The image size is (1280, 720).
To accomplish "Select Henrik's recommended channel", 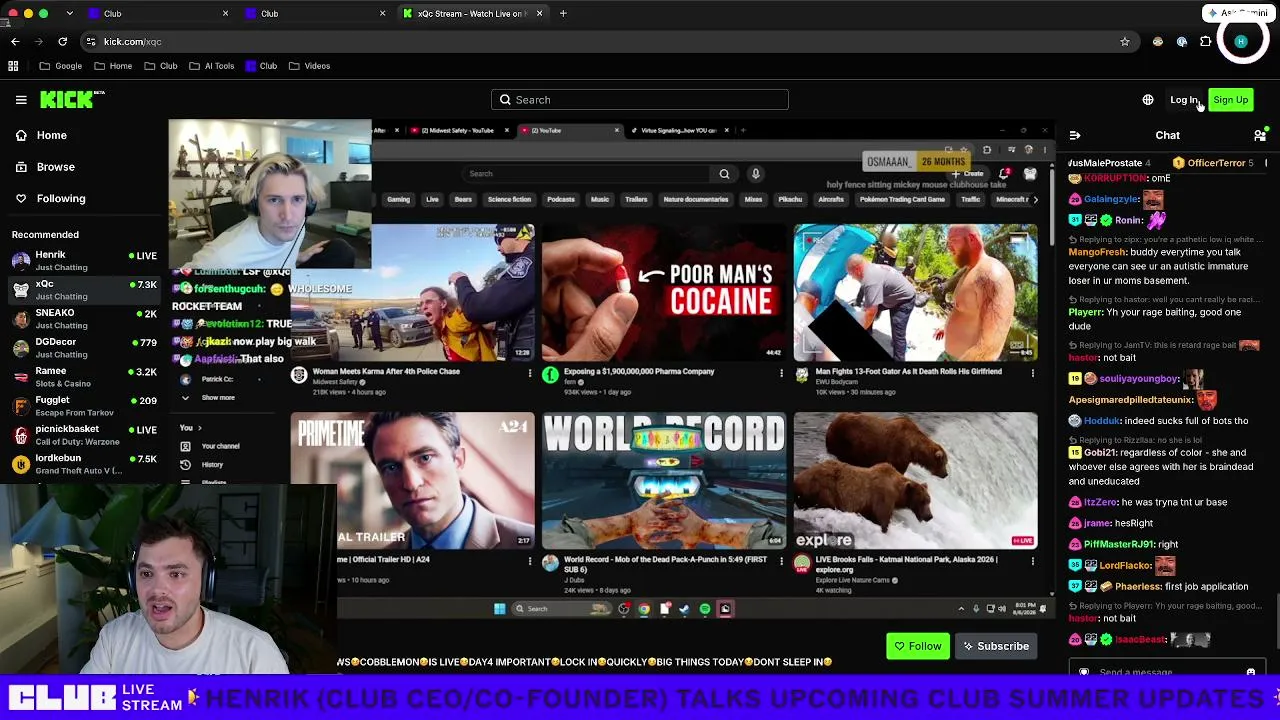I will pyautogui.click(x=84, y=260).
